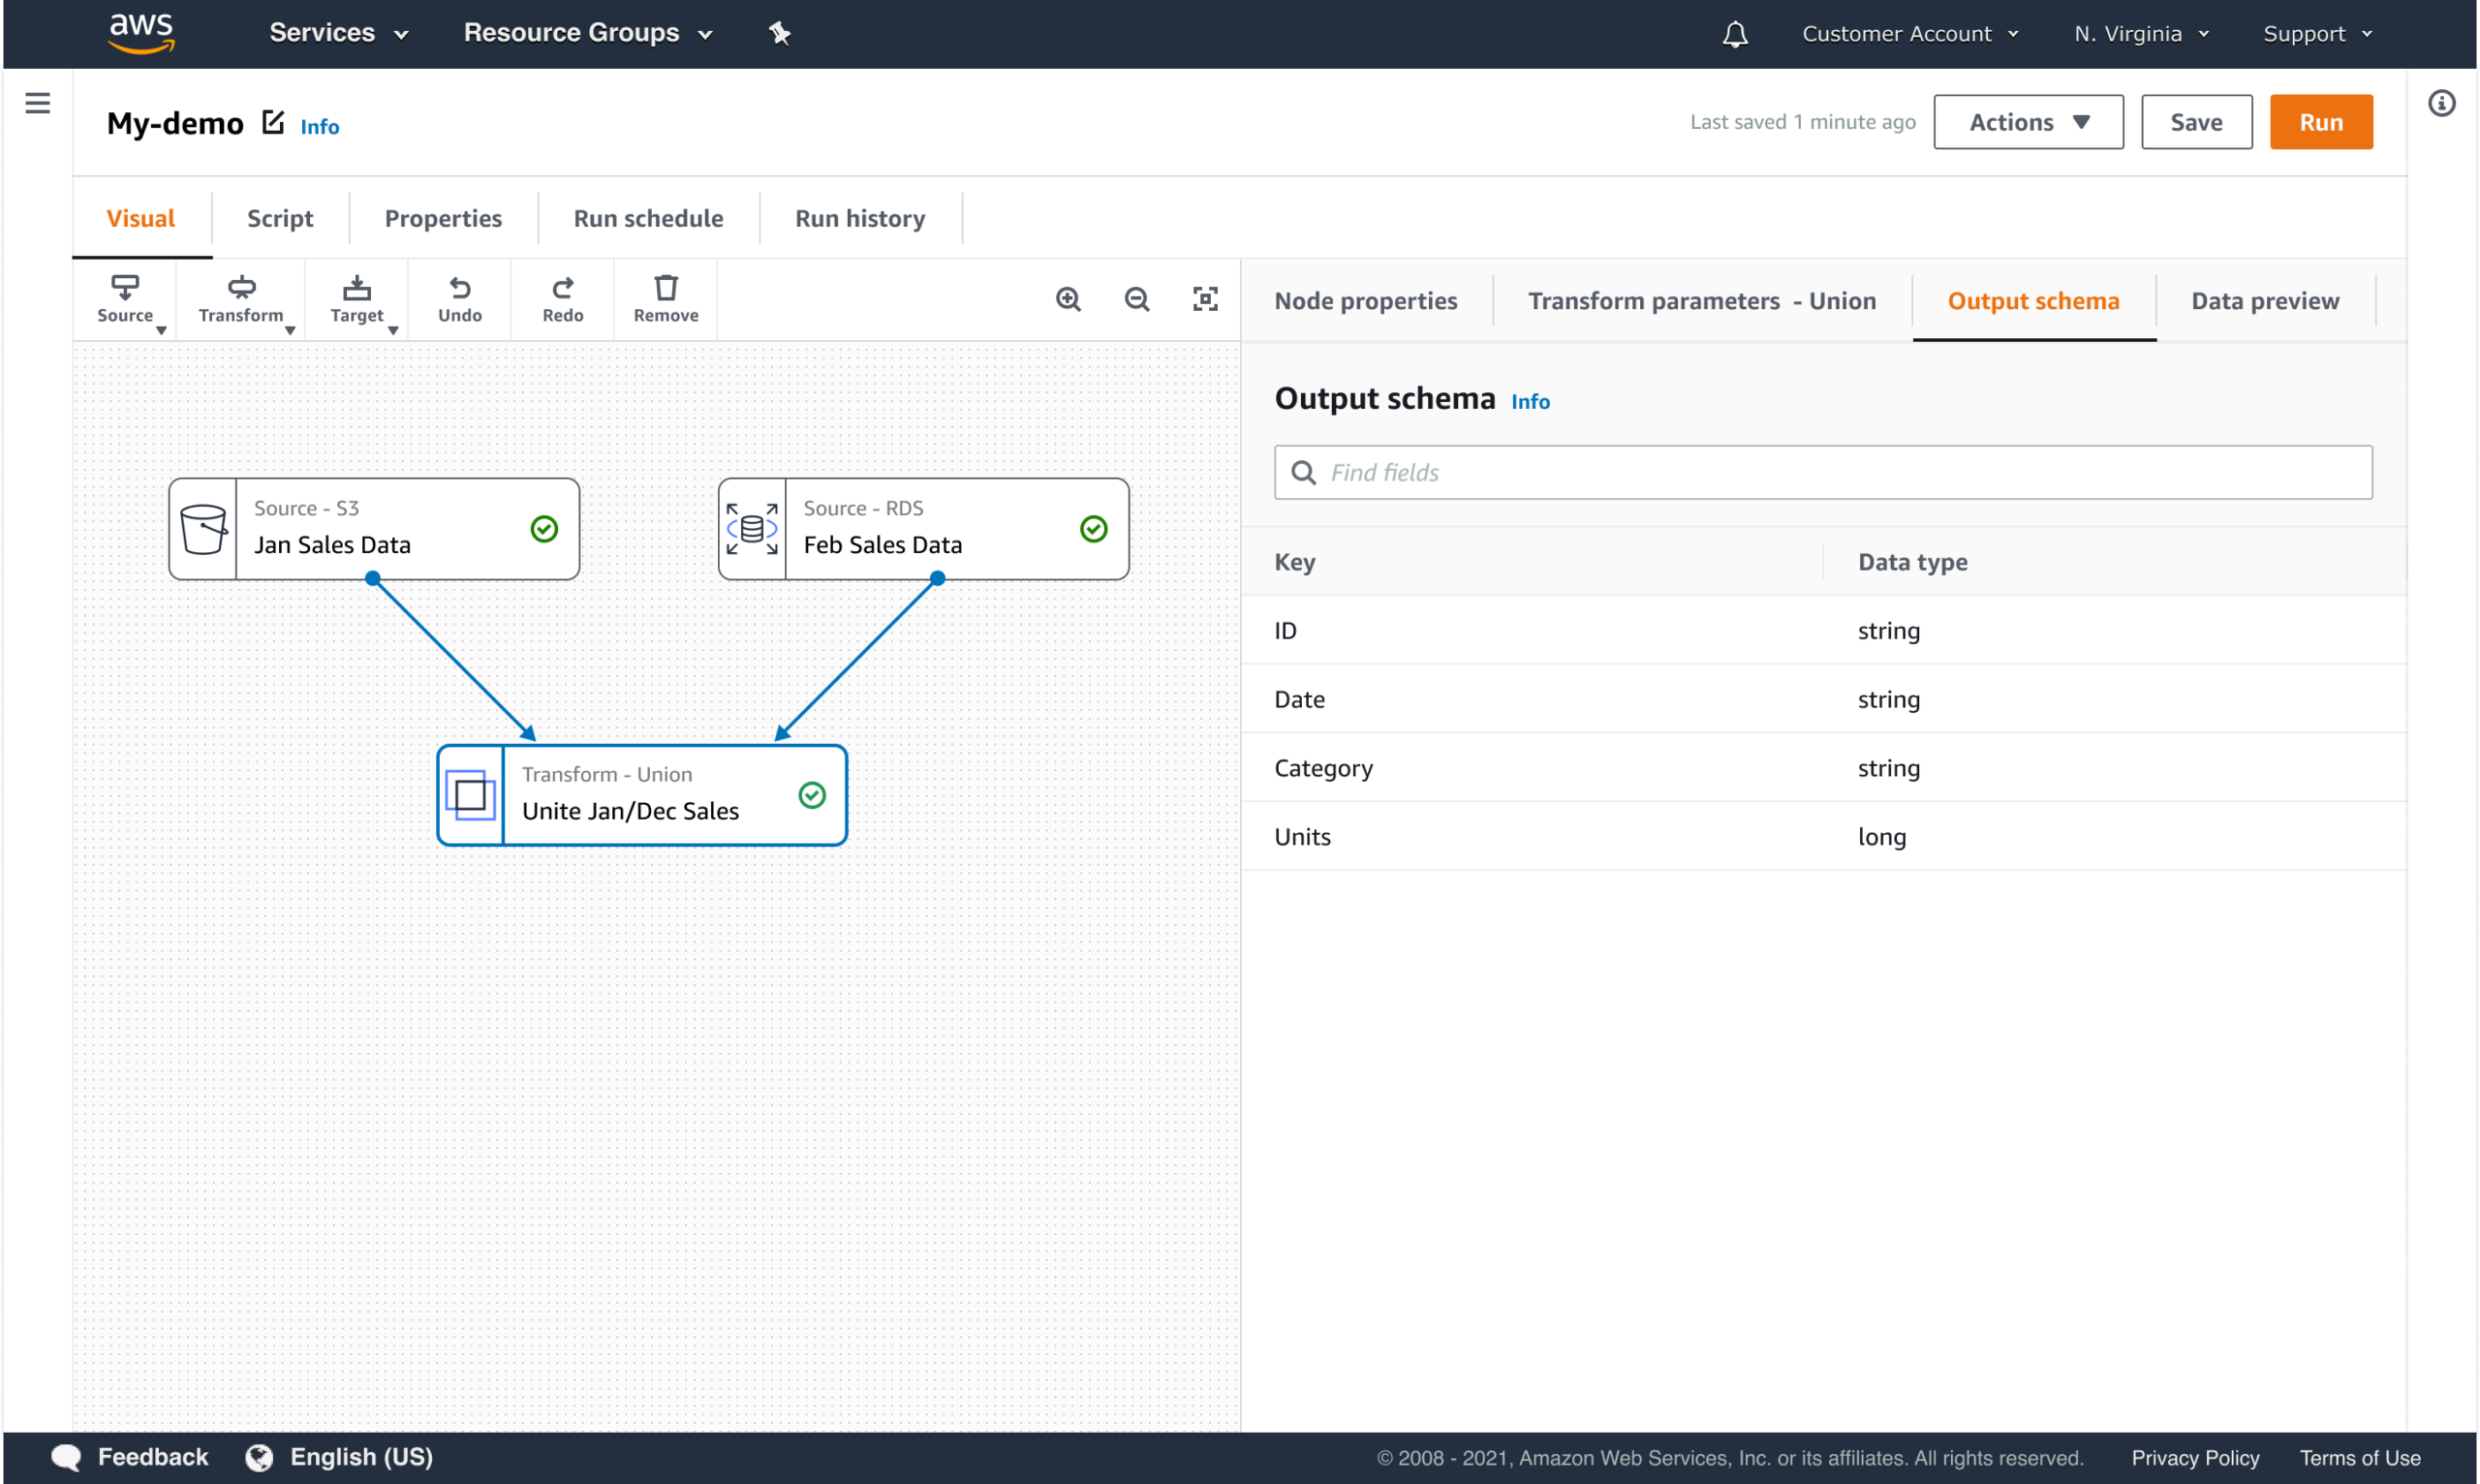
Task: Click the orange Run button
Action: 2320,122
